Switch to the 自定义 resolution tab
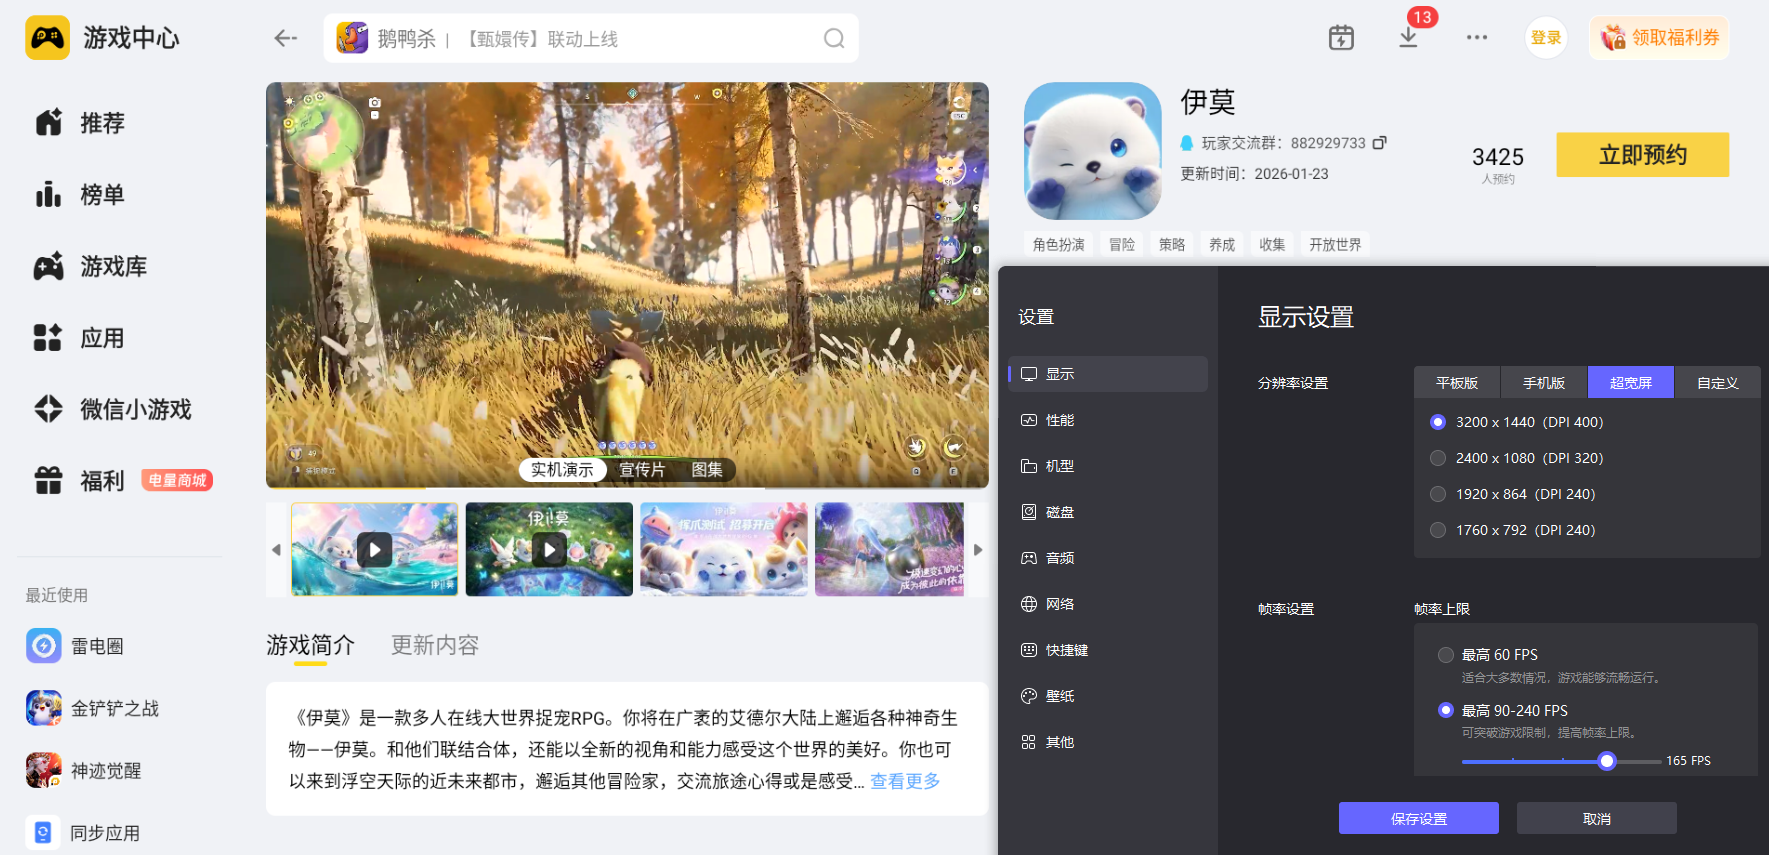1769x855 pixels. [1718, 383]
